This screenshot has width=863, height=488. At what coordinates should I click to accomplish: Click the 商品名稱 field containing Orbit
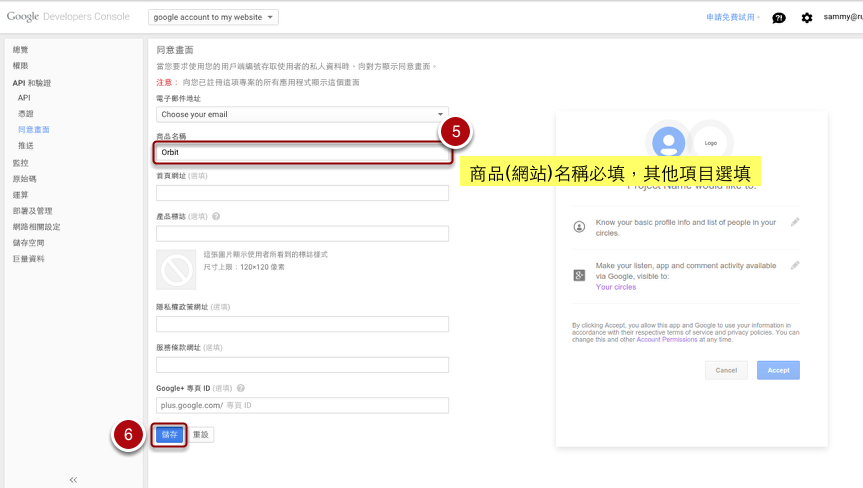(x=302, y=152)
